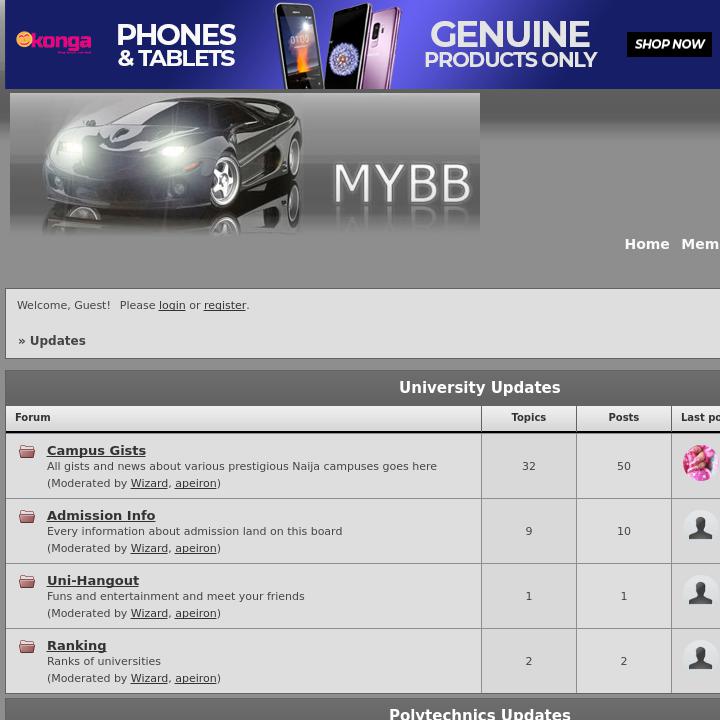Click the default avatar in Ranking row

pyautogui.click(x=701, y=658)
